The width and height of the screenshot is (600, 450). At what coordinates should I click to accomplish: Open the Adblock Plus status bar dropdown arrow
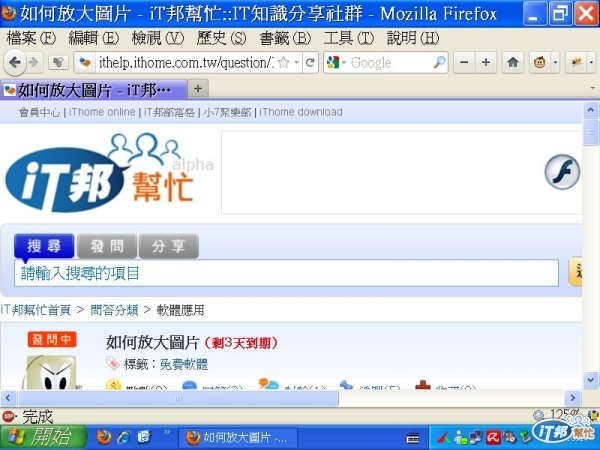coord(16,416)
